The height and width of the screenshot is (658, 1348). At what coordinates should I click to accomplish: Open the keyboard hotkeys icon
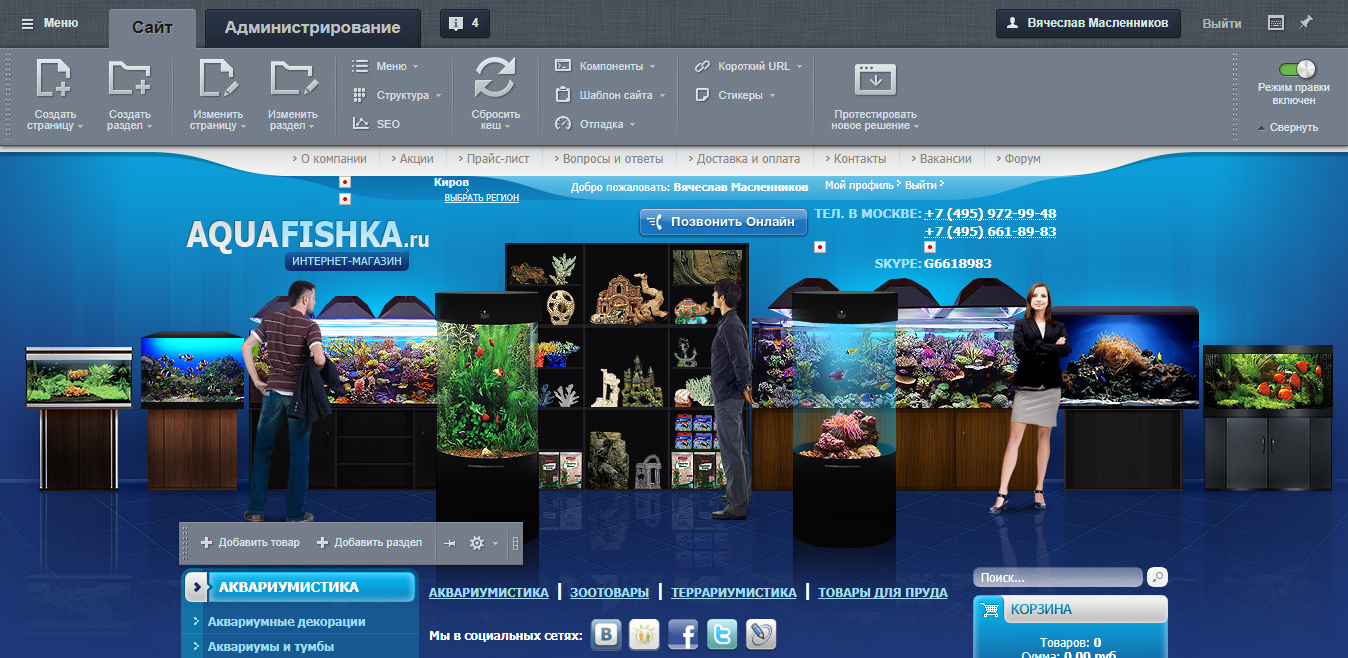1276,23
